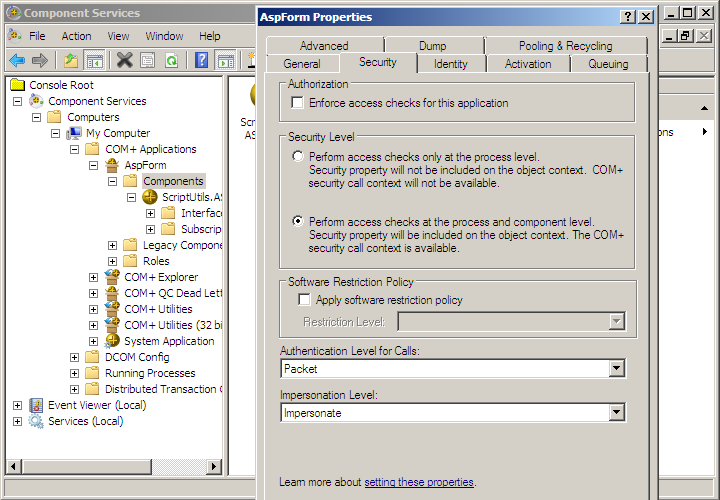The height and width of the screenshot is (500, 720).
Task: Close the AspForm Properties dialog
Action: [x=646, y=17]
